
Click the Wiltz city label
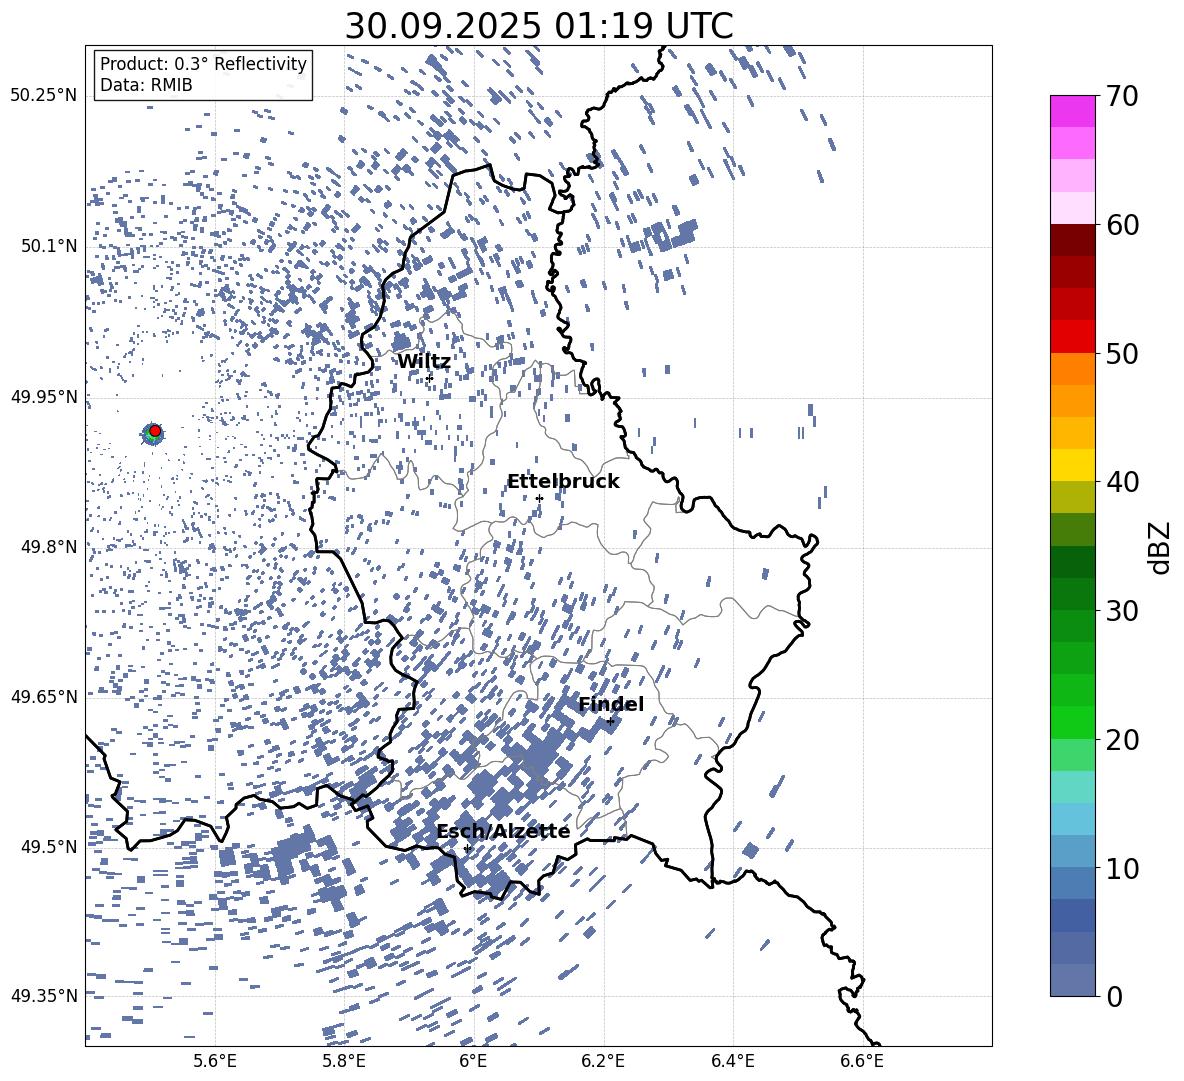[424, 362]
